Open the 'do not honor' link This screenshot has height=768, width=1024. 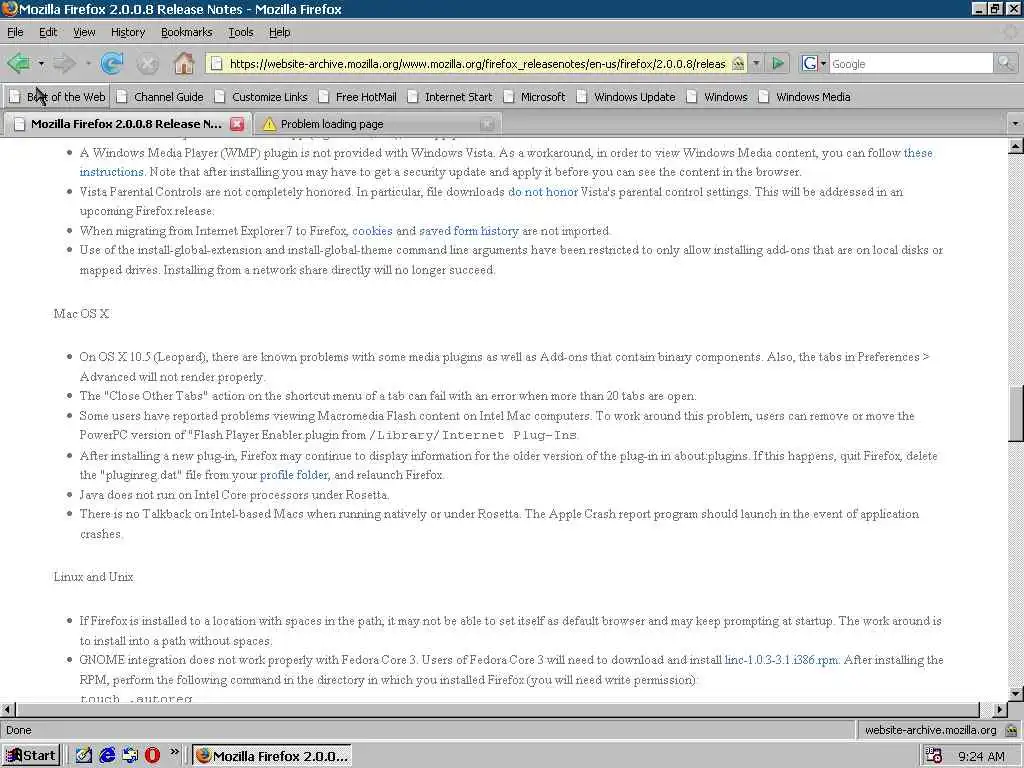click(x=543, y=192)
